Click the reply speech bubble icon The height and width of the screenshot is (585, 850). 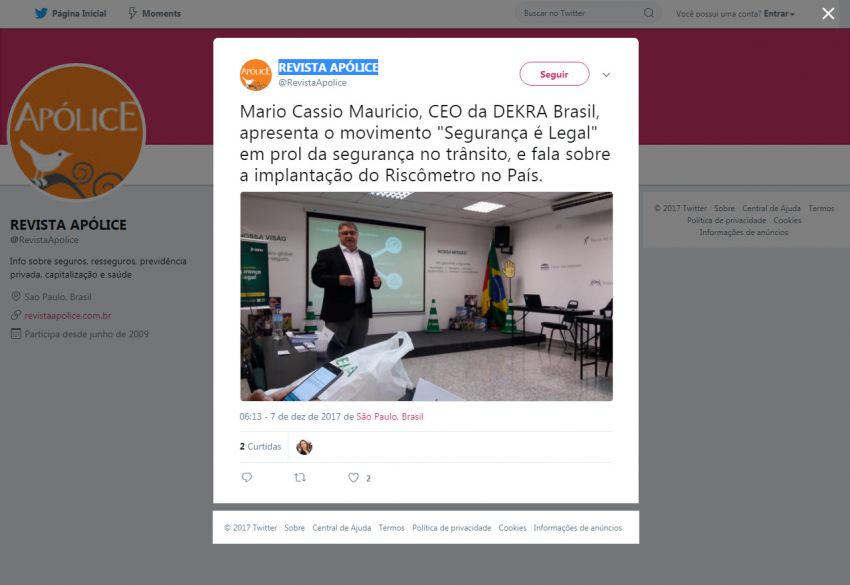coord(247,477)
